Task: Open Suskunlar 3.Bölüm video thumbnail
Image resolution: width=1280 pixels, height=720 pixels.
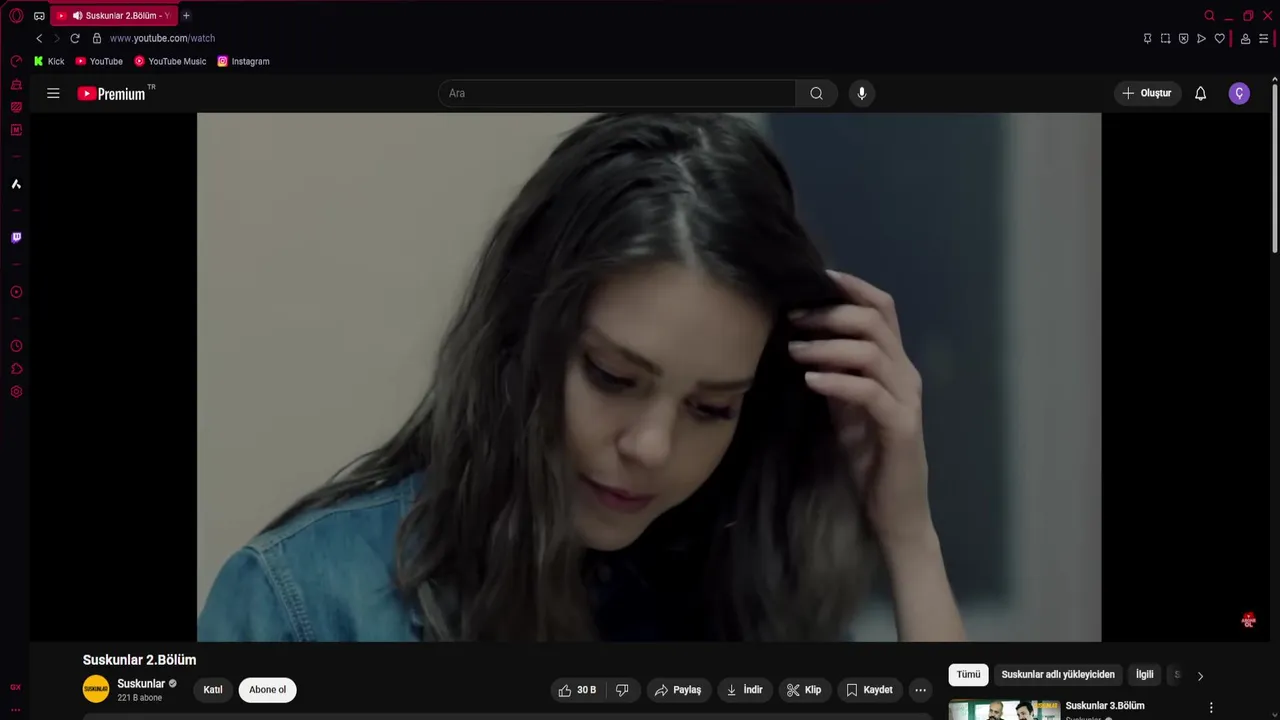Action: [x=1004, y=710]
